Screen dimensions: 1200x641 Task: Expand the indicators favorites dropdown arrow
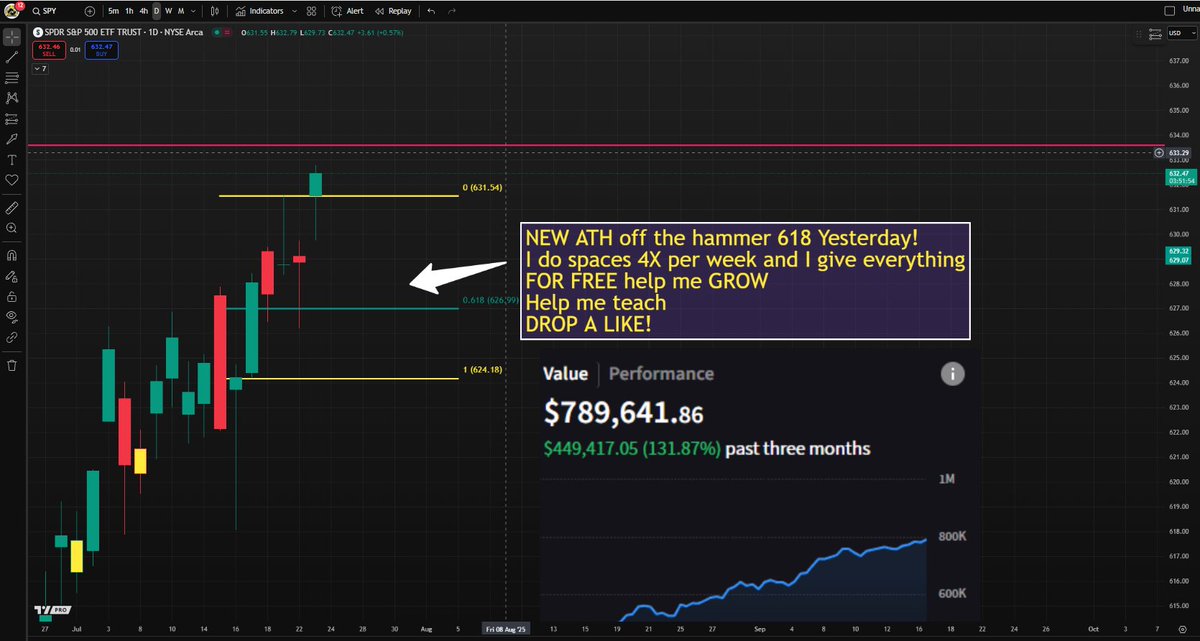pos(294,11)
